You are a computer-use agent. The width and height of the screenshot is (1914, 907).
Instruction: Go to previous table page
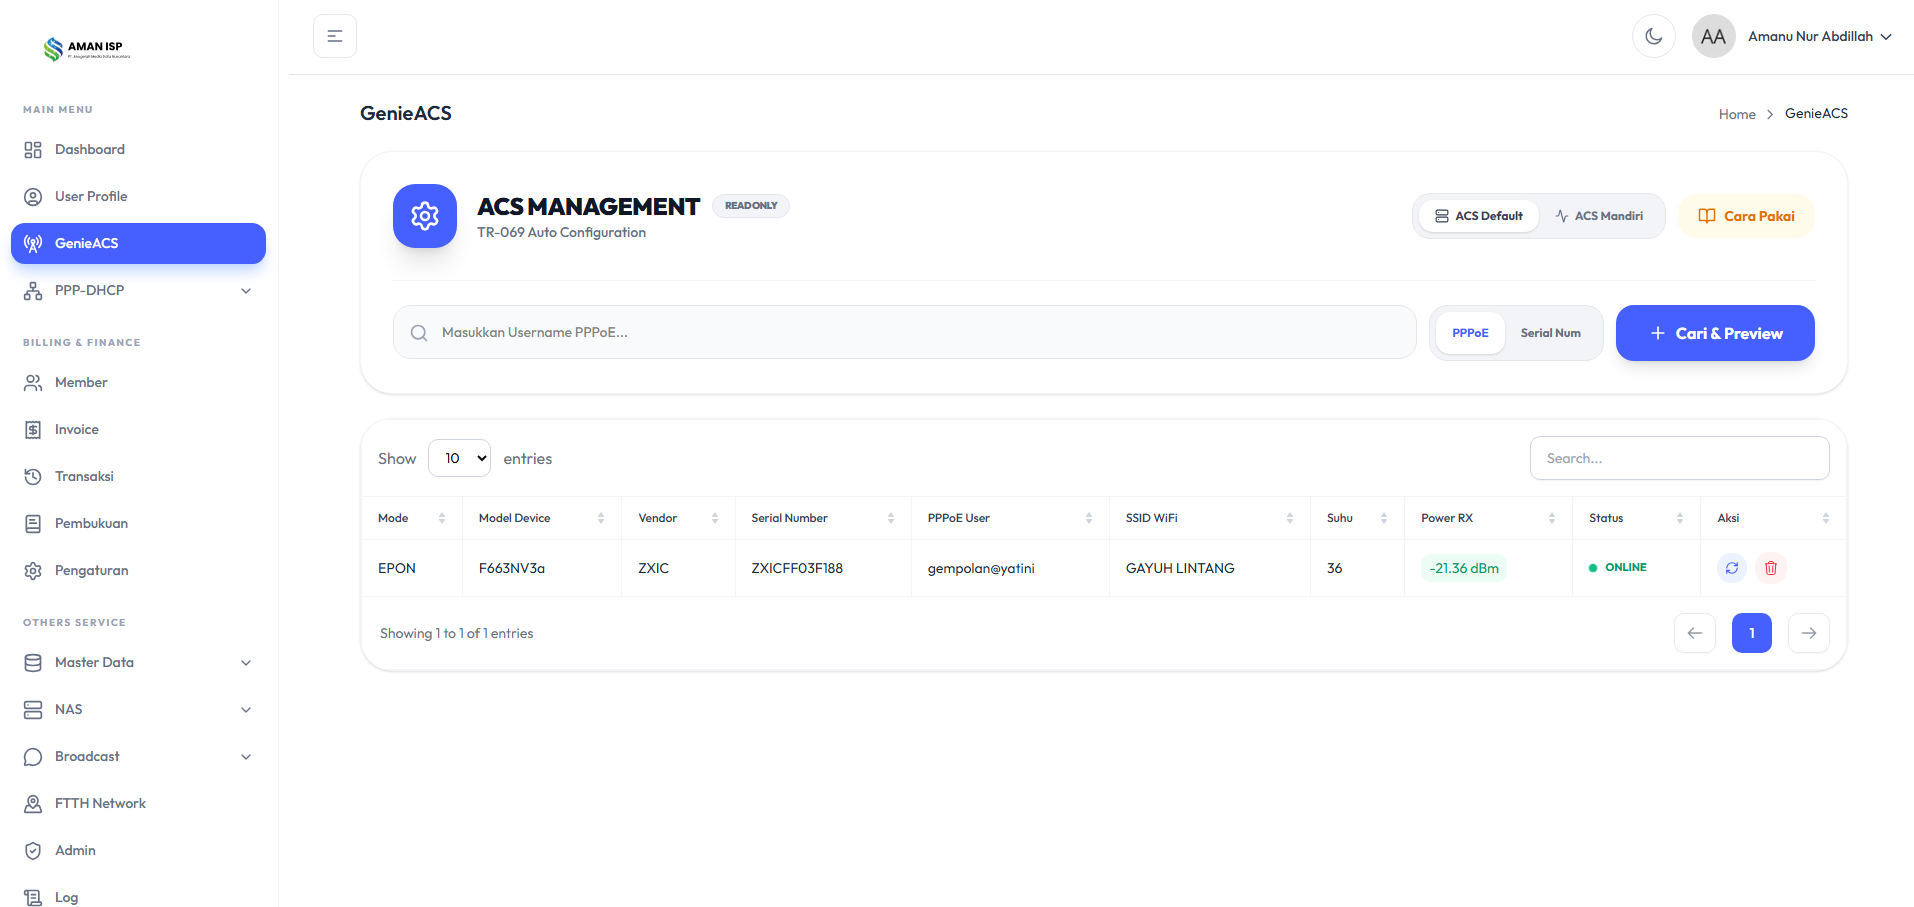point(1695,633)
